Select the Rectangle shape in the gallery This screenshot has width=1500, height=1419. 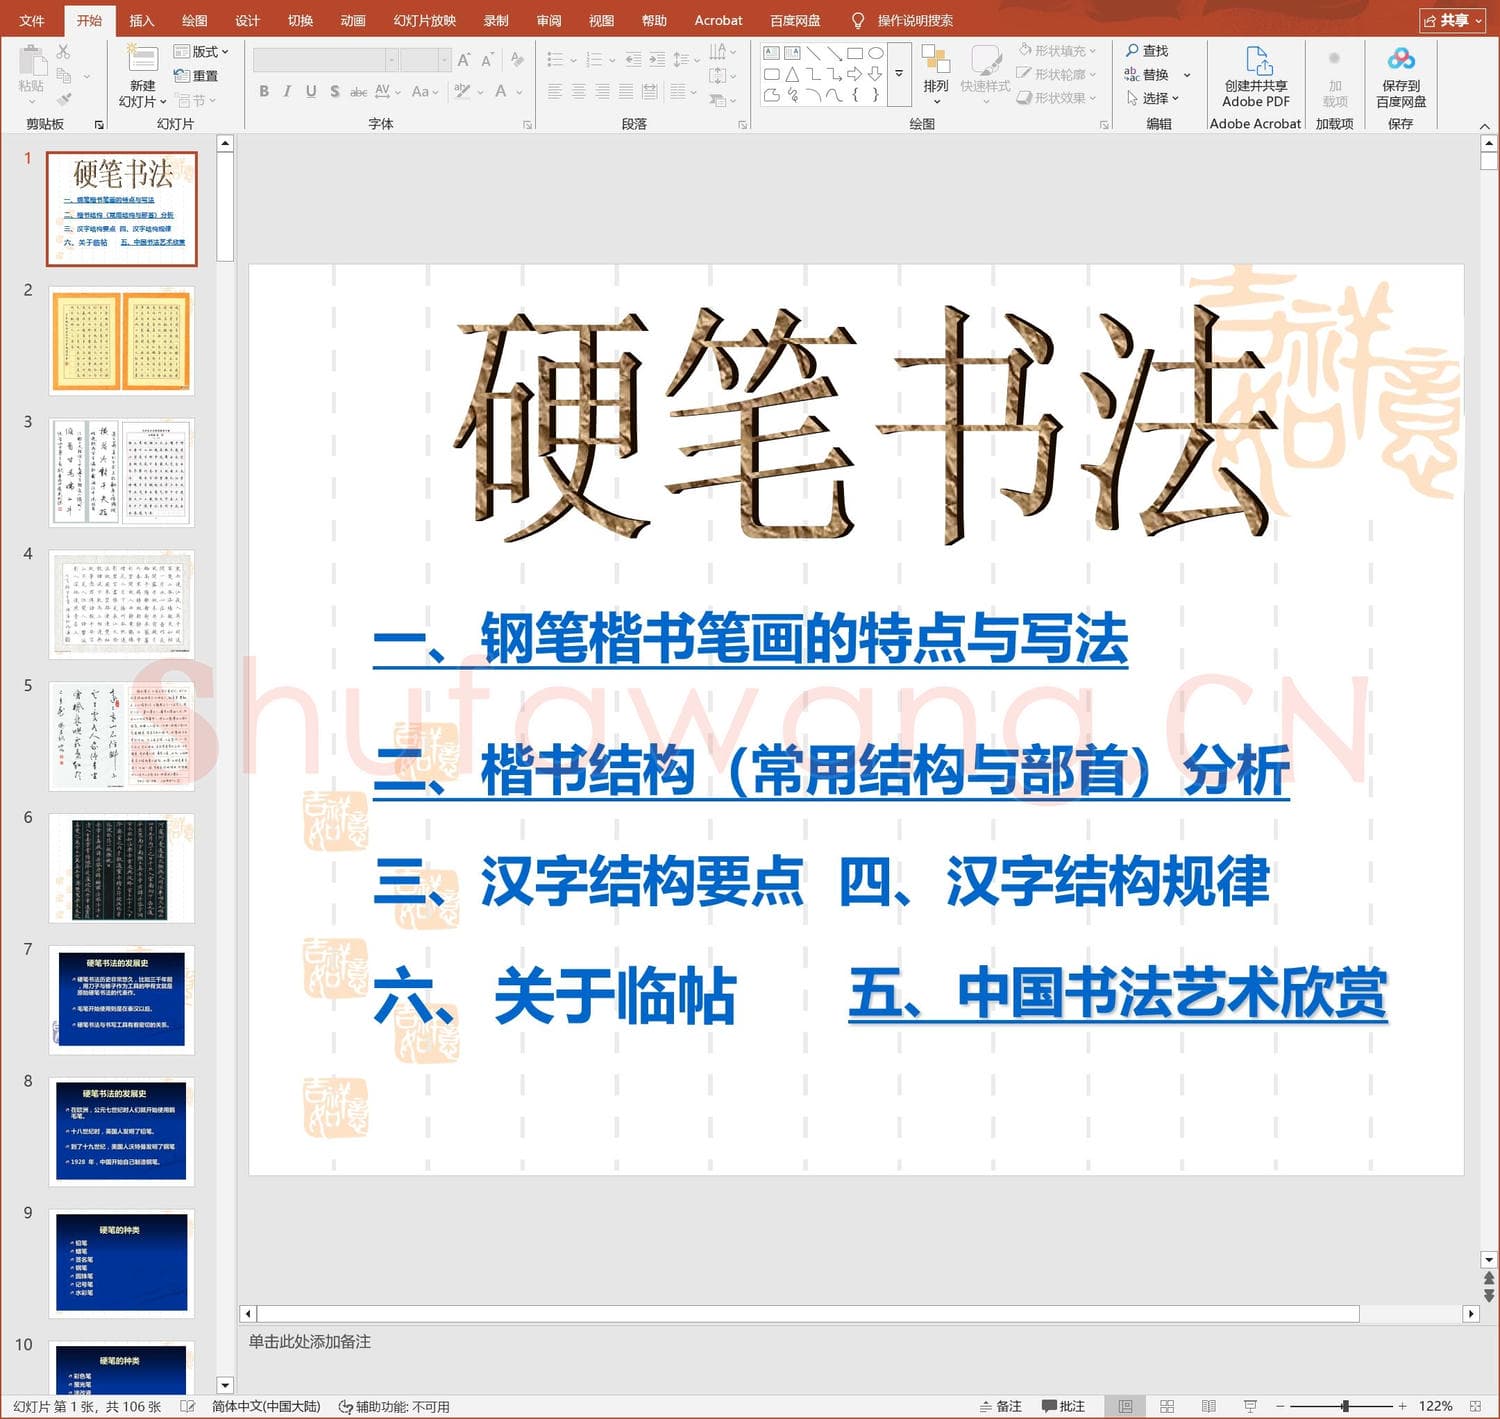pos(855,53)
